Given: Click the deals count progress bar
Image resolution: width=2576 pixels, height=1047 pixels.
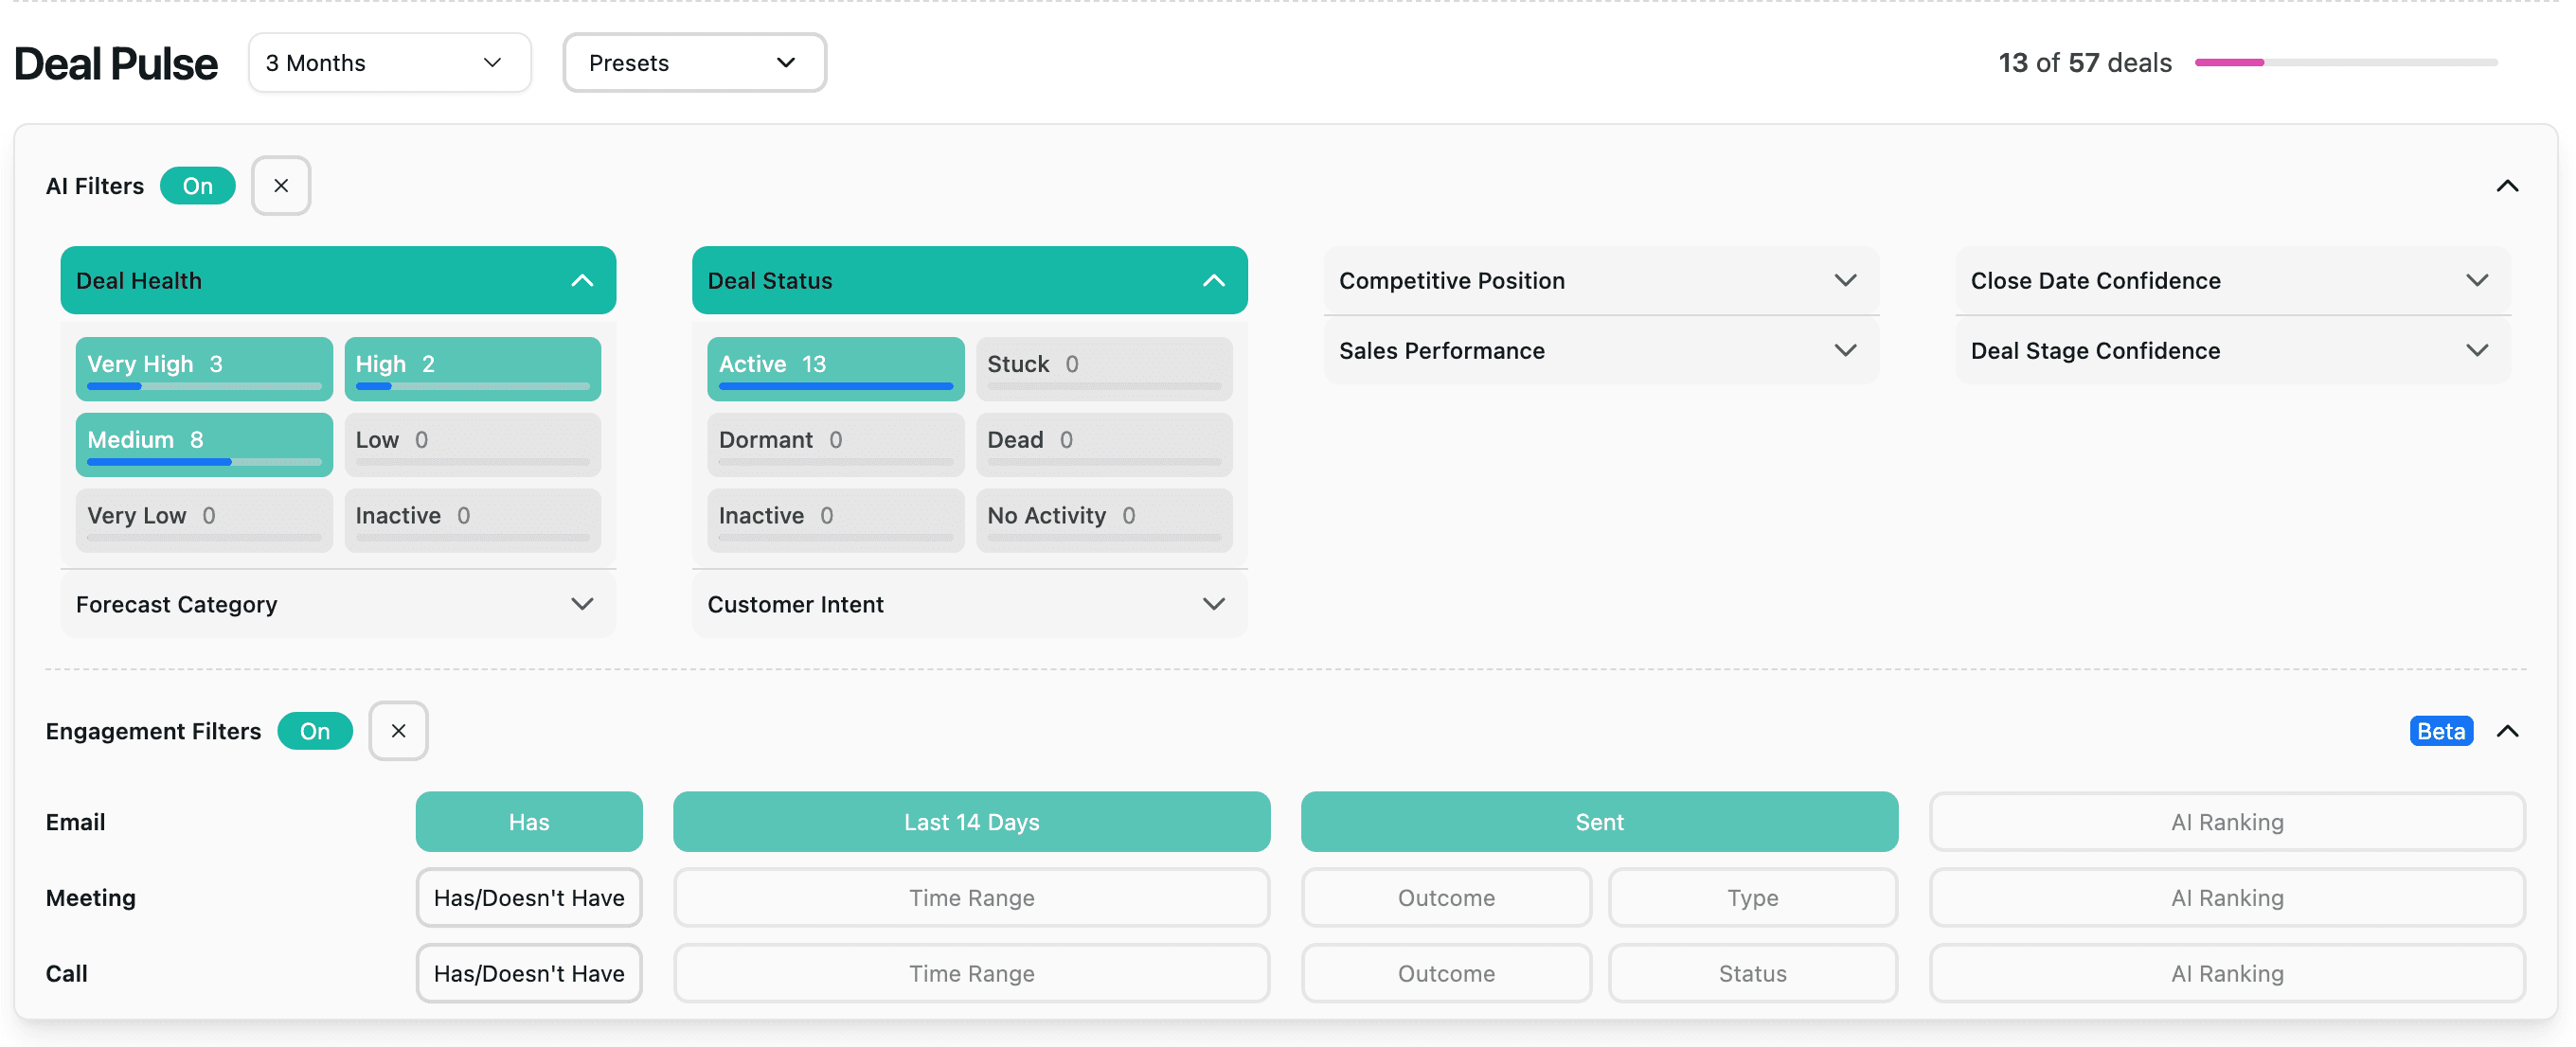Looking at the screenshot, I should pyautogui.click(x=2346, y=62).
